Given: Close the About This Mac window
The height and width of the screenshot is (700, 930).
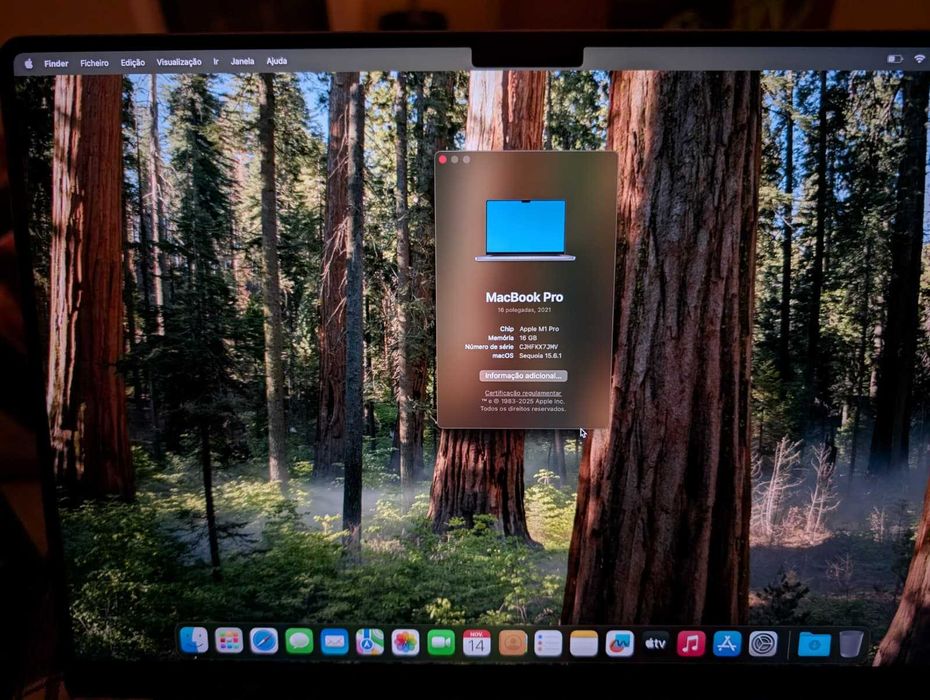Looking at the screenshot, I should (x=442, y=159).
